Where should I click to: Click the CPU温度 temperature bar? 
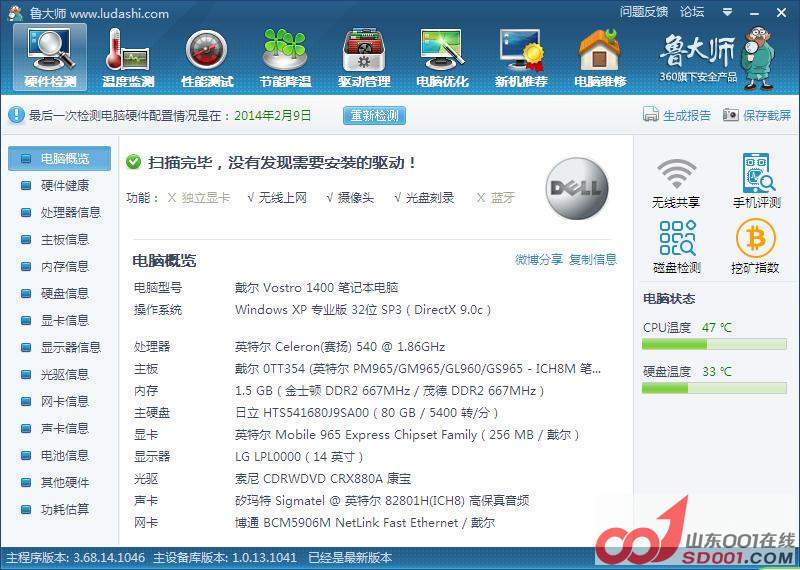pyautogui.click(x=715, y=344)
